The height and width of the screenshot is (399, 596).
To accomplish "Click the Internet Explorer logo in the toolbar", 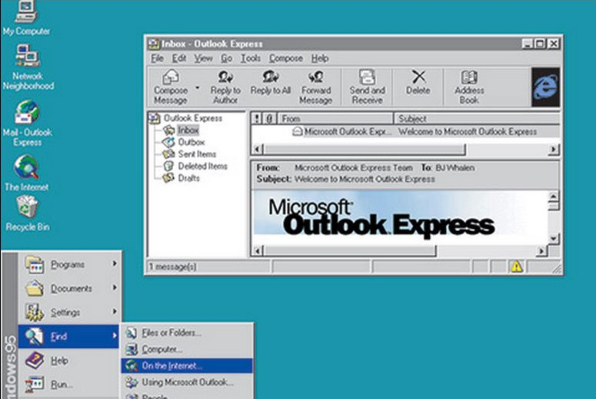I will tap(545, 87).
